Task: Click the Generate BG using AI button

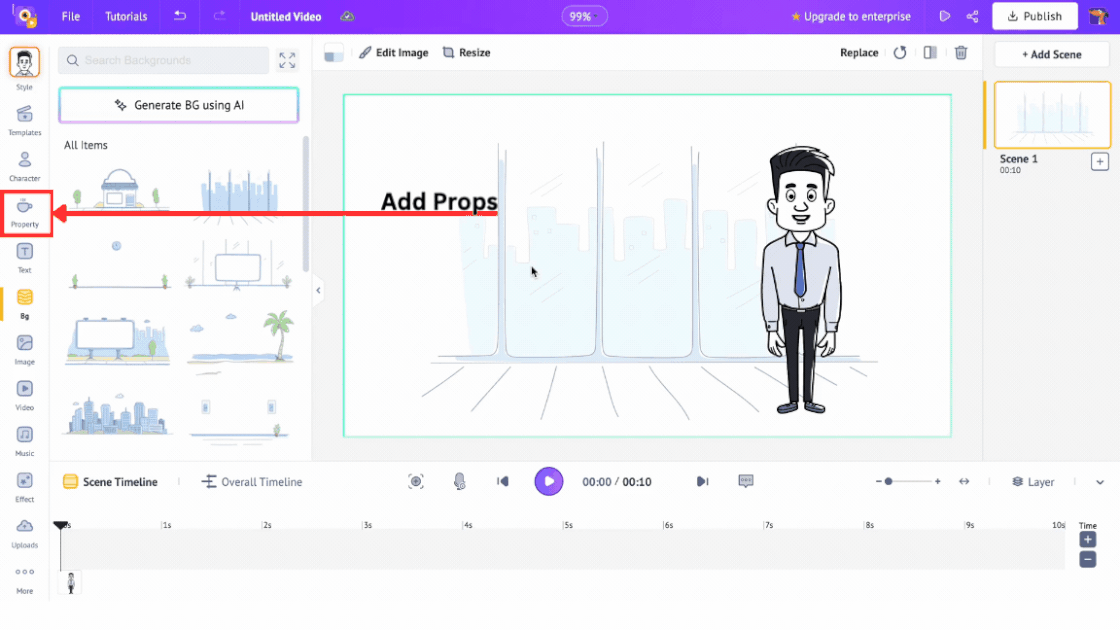Action: [x=179, y=105]
